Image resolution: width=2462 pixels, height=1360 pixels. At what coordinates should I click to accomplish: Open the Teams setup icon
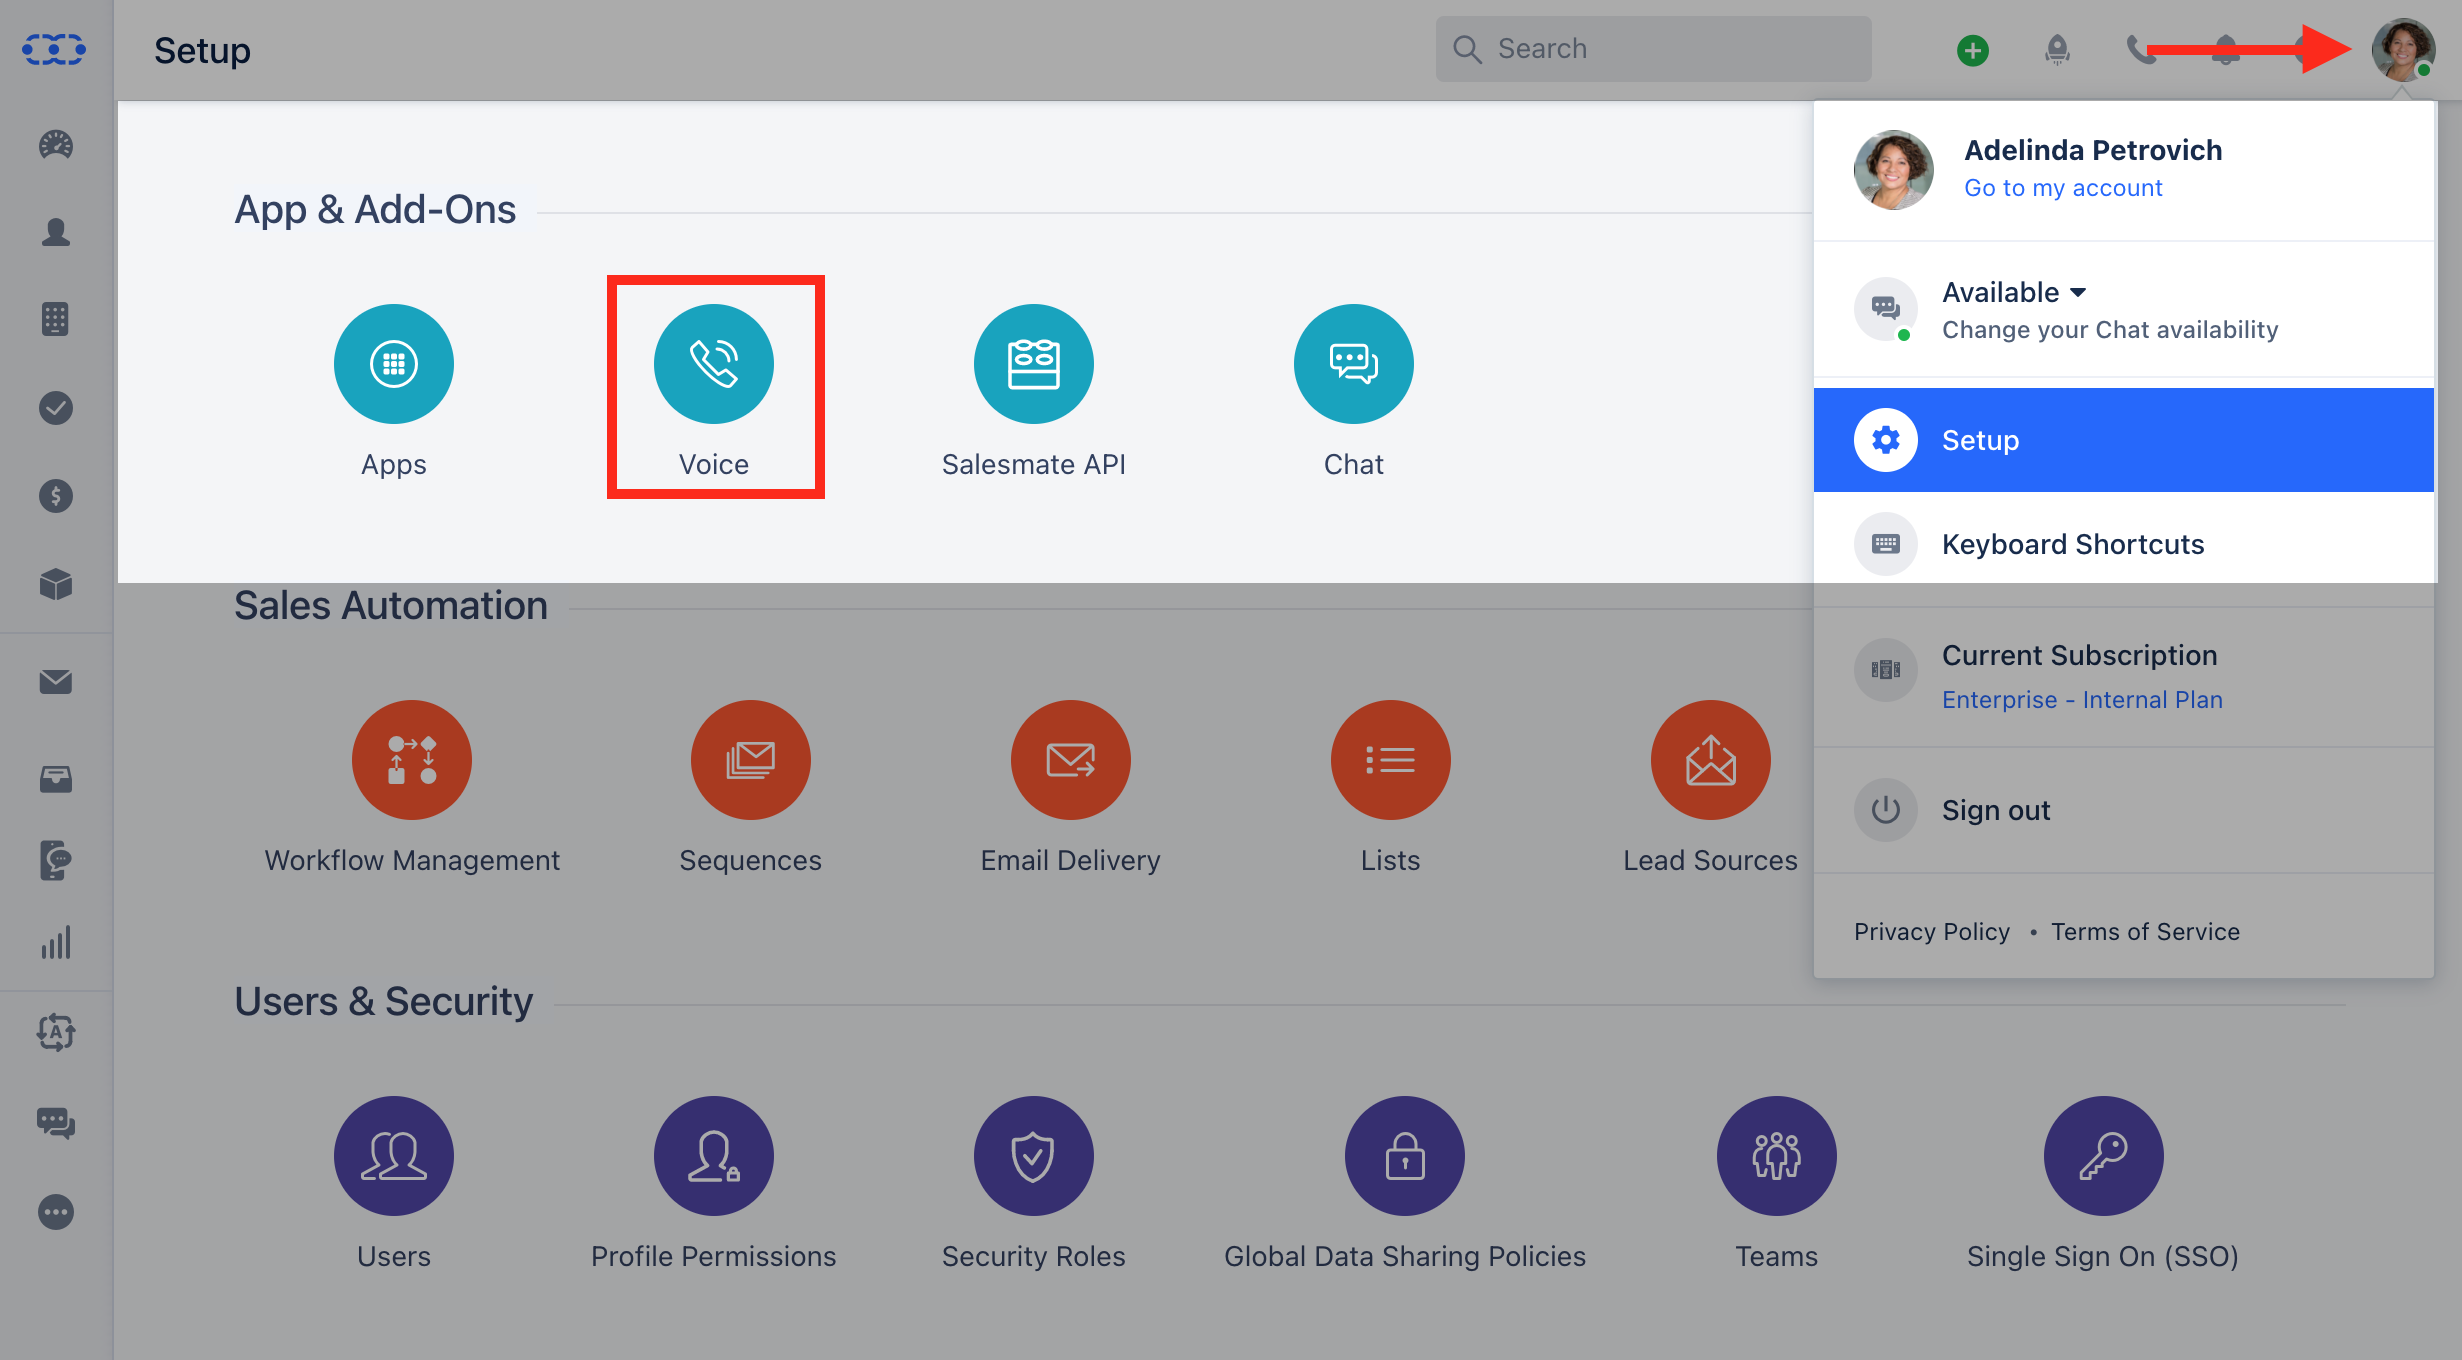point(1777,1156)
